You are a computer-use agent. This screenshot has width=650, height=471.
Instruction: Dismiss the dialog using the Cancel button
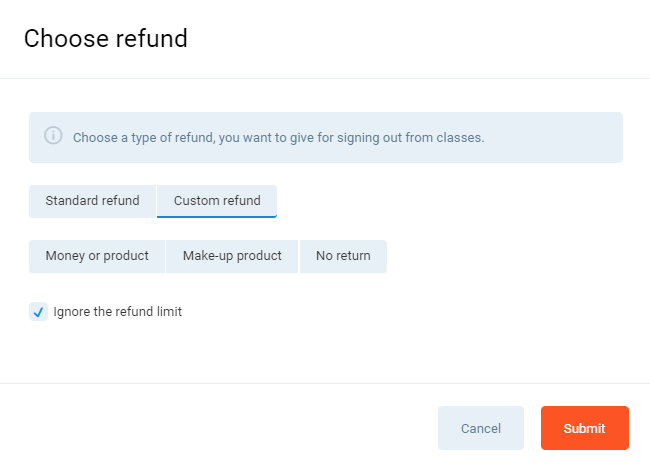[480, 428]
